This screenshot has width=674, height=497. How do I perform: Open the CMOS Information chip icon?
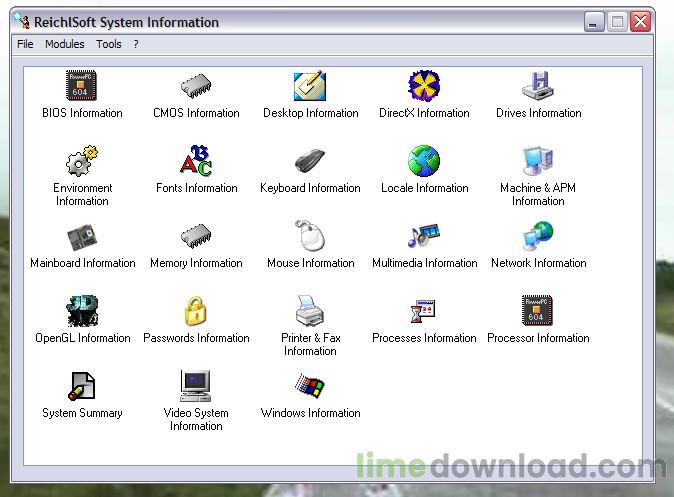pyautogui.click(x=196, y=86)
